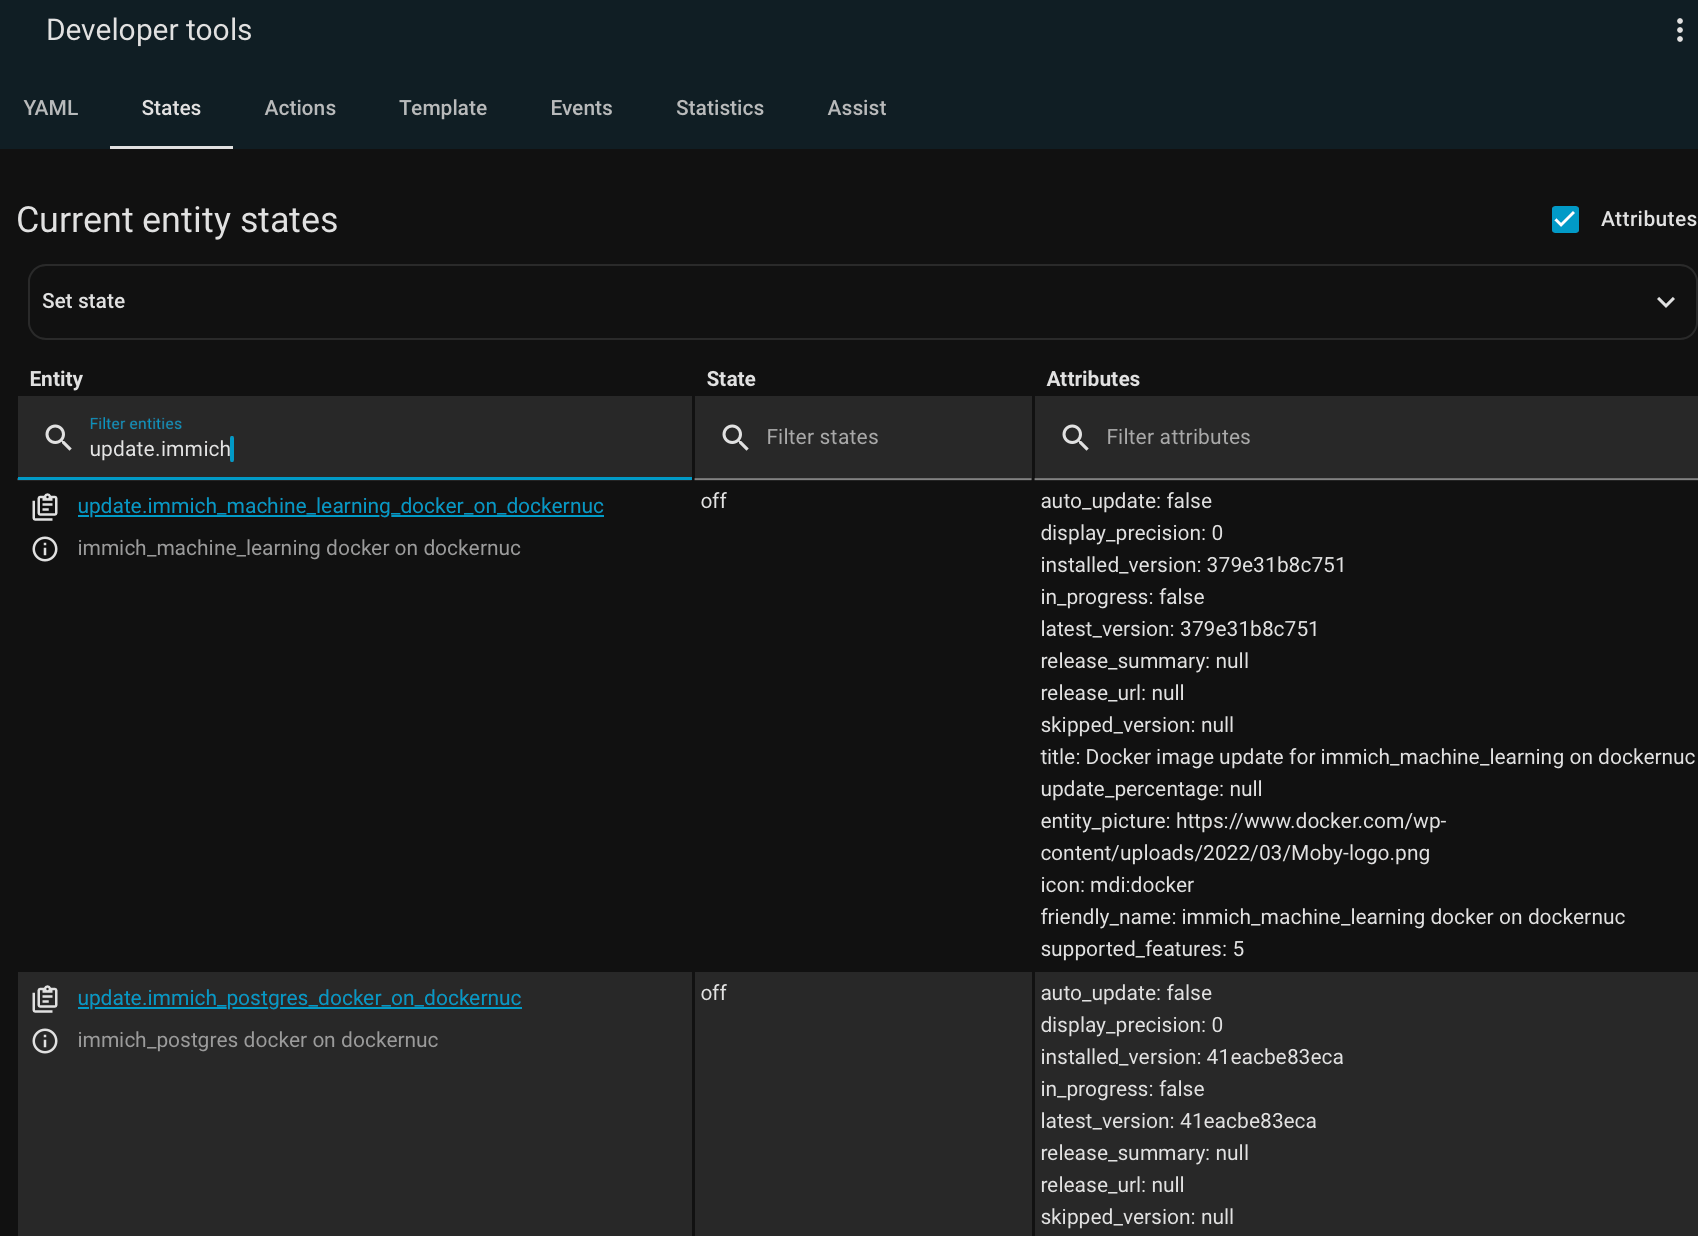Open the Set state dropdown chevron
Screen dimensions: 1698x1236
[x=1665, y=301]
